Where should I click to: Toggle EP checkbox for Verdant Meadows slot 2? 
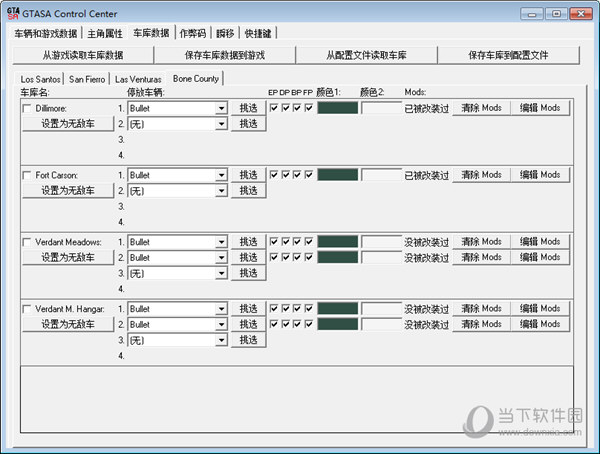[274, 257]
